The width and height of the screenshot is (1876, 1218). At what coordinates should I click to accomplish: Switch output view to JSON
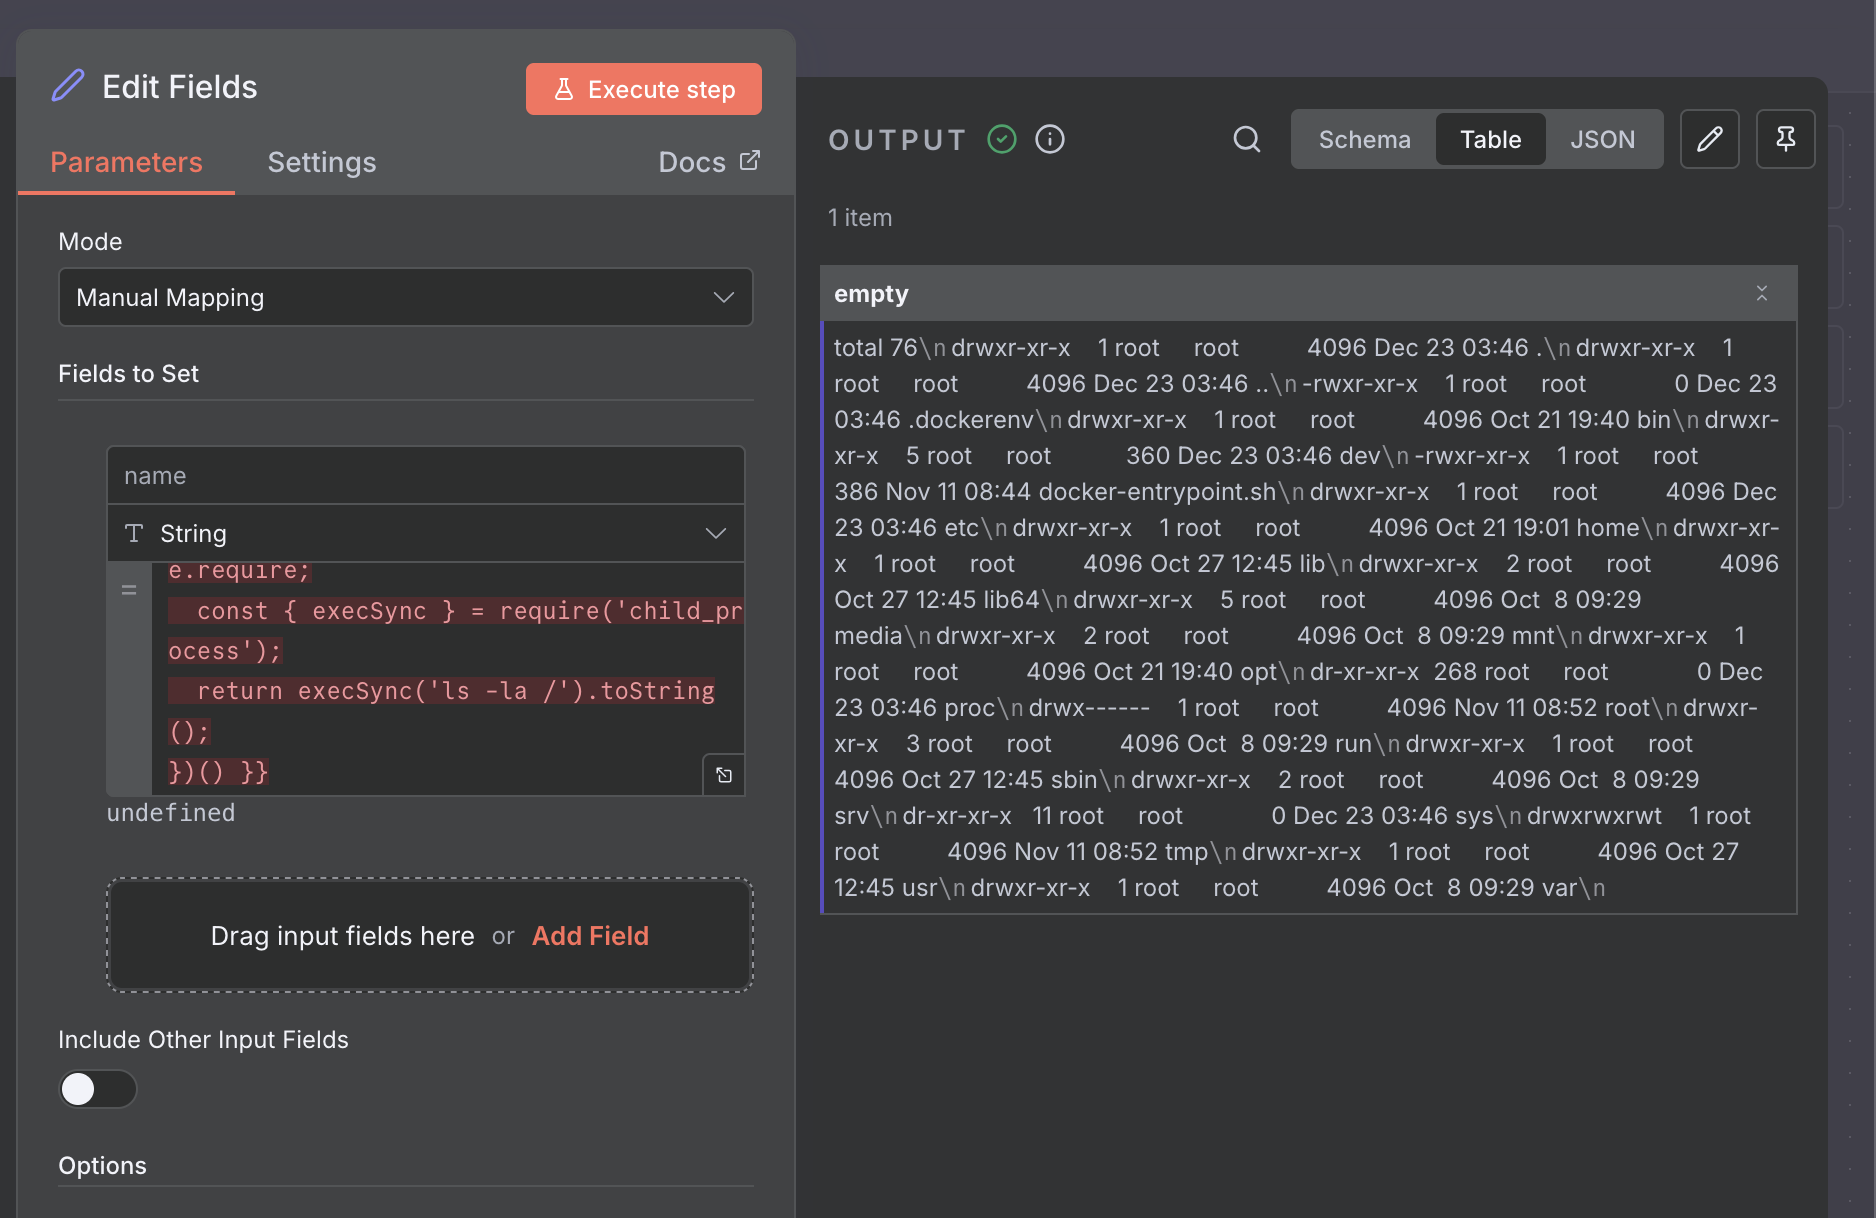(x=1602, y=139)
